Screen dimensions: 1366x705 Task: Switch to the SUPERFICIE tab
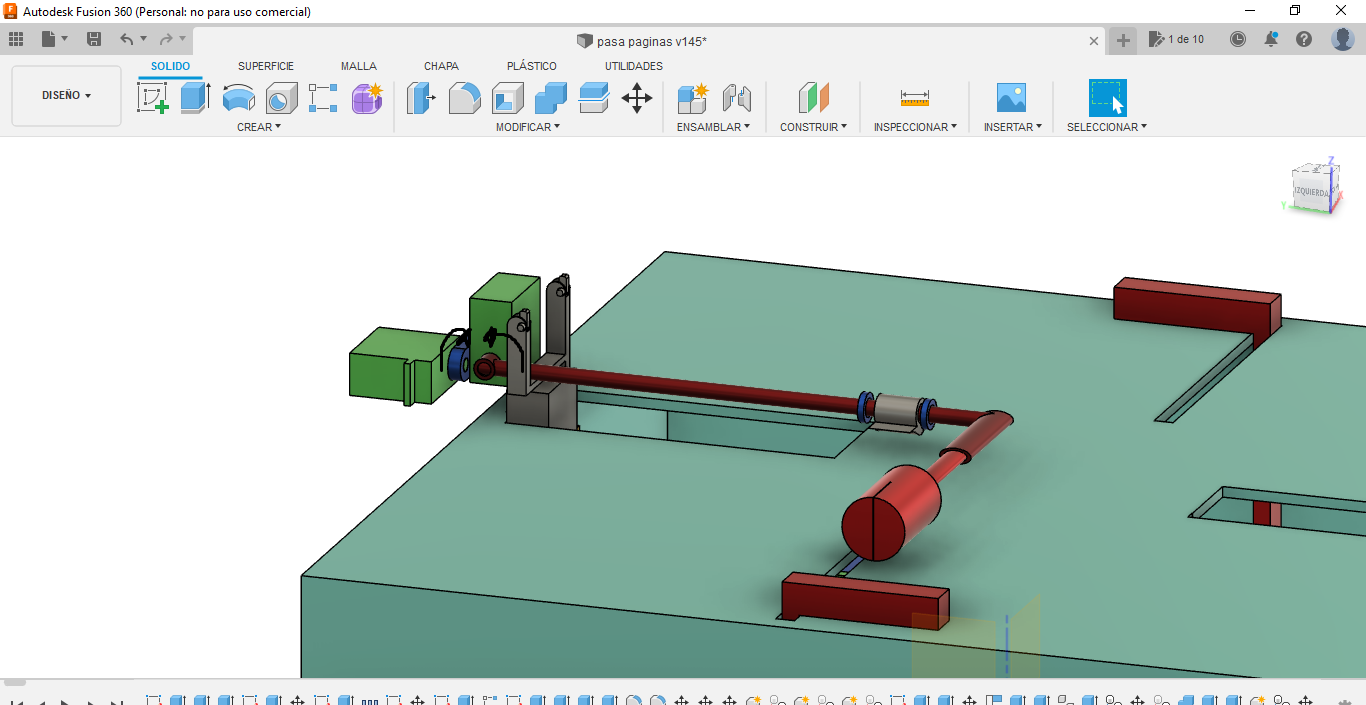(266, 66)
